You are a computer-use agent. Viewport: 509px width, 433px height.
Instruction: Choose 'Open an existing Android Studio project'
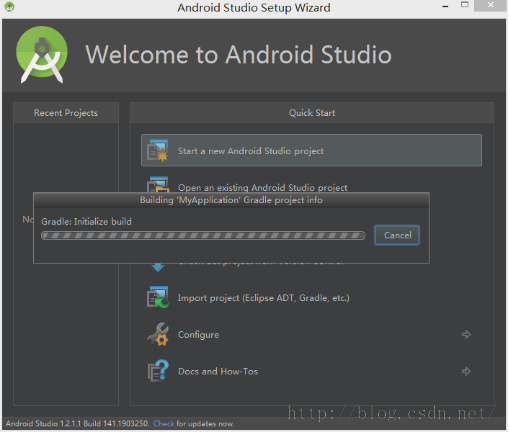(262, 188)
